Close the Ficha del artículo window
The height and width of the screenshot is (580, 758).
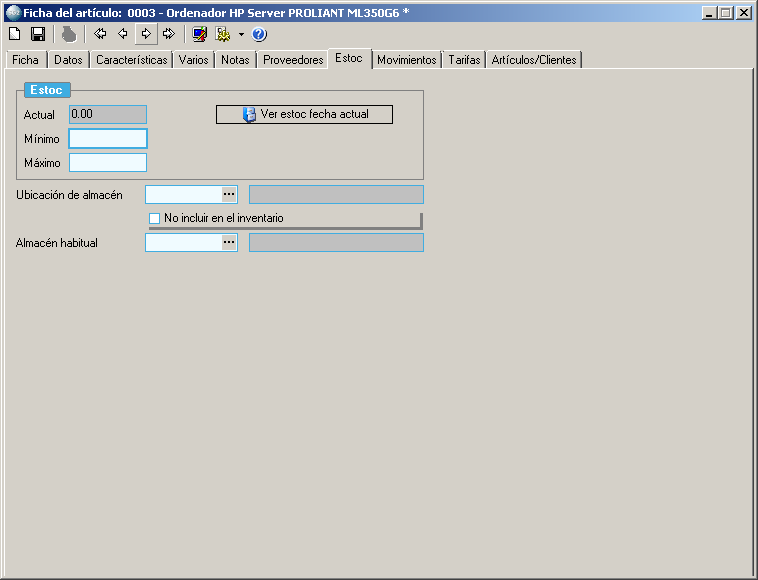click(x=743, y=13)
